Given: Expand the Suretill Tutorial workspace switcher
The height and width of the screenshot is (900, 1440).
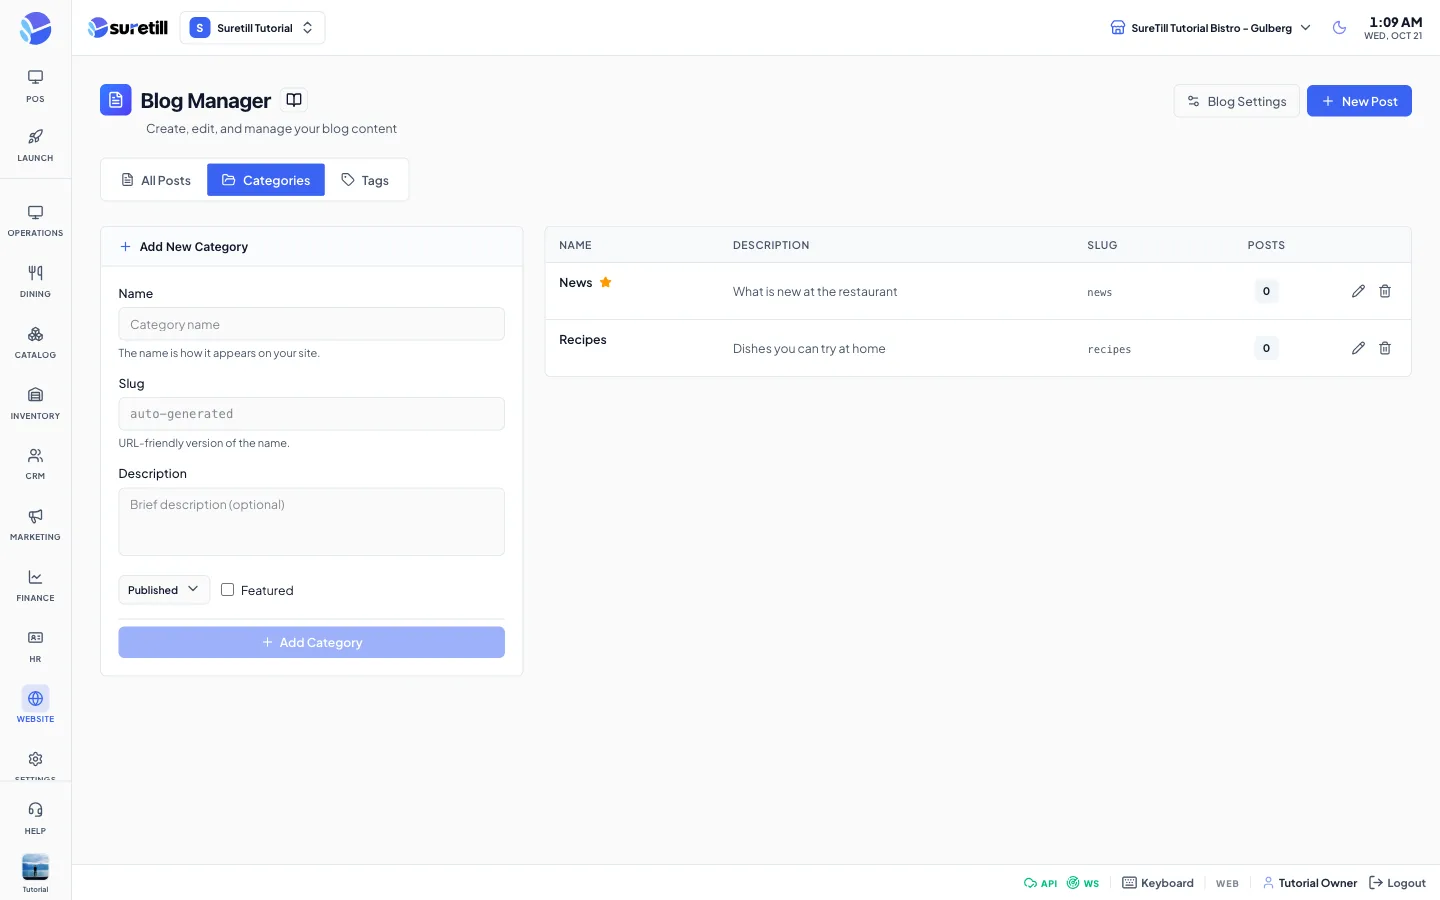Looking at the screenshot, I should (x=252, y=28).
